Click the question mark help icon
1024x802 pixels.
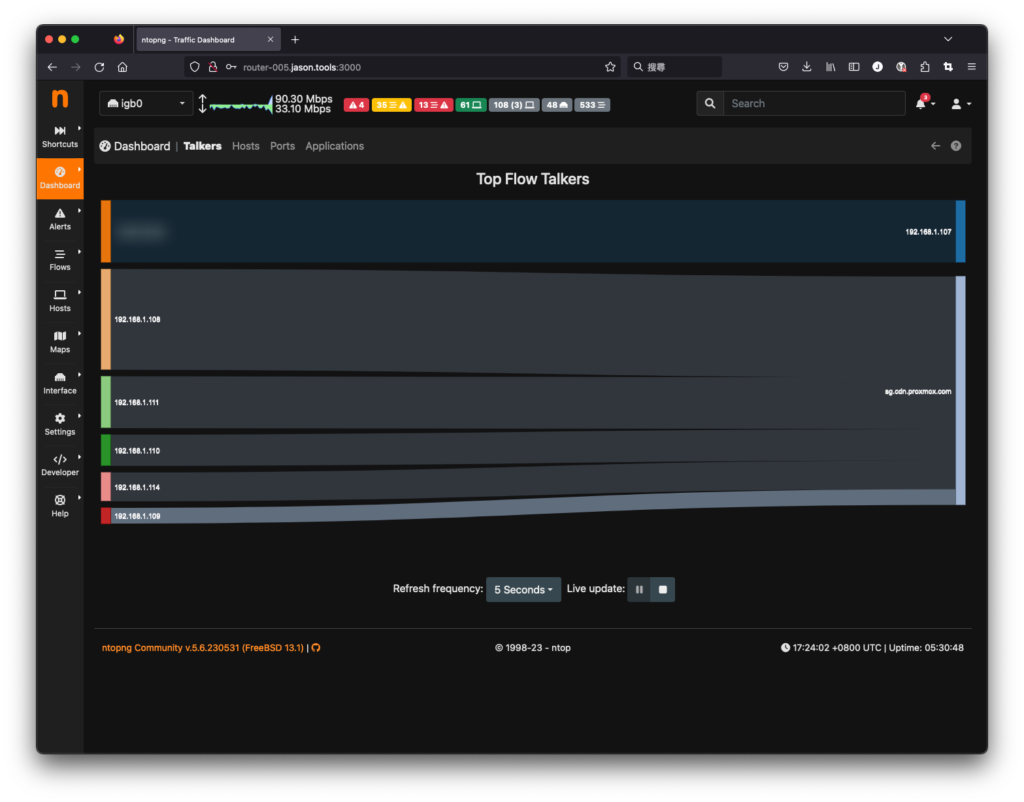pyautogui.click(x=955, y=146)
